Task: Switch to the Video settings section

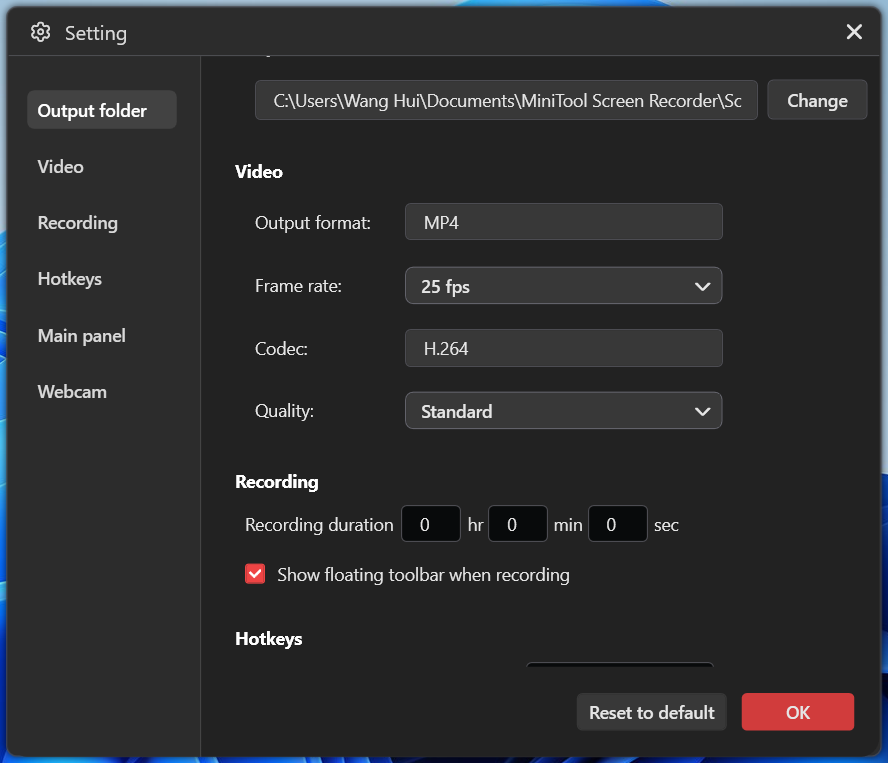Action: (x=60, y=166)
